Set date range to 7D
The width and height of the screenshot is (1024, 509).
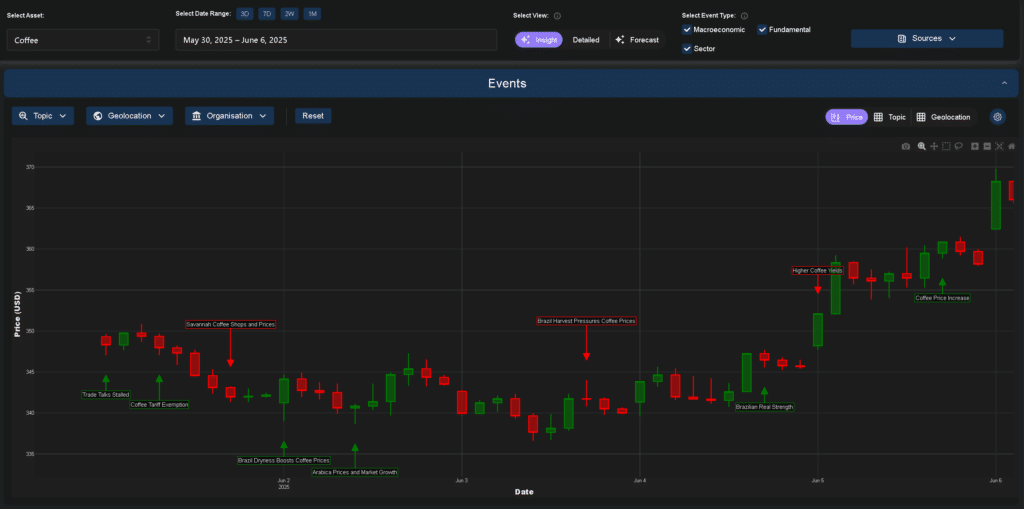coord(266,14)
